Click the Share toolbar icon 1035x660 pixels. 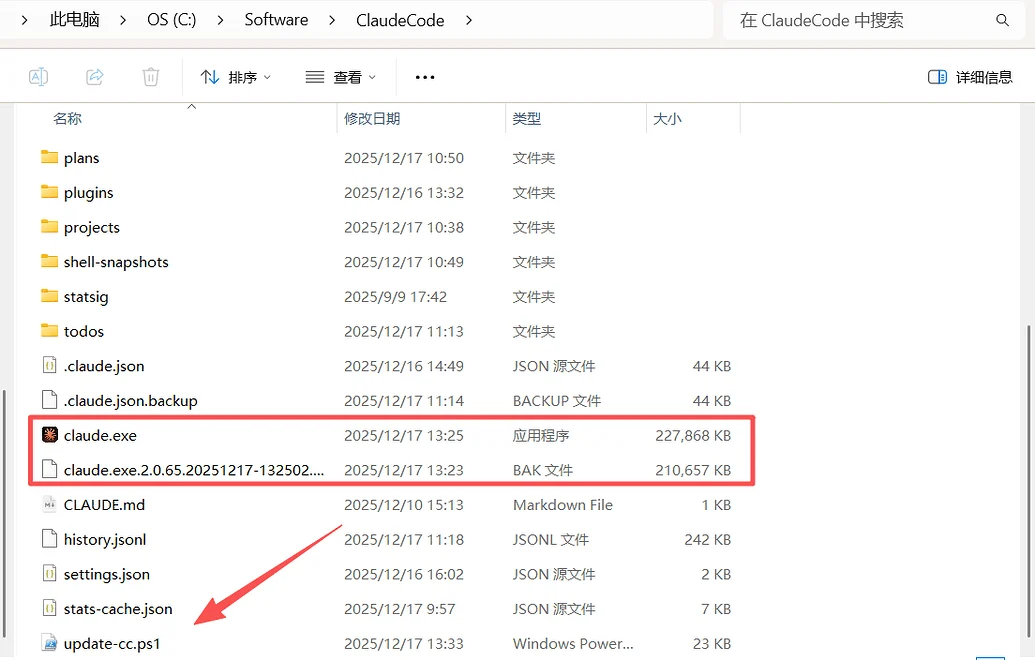coord(95,77)
